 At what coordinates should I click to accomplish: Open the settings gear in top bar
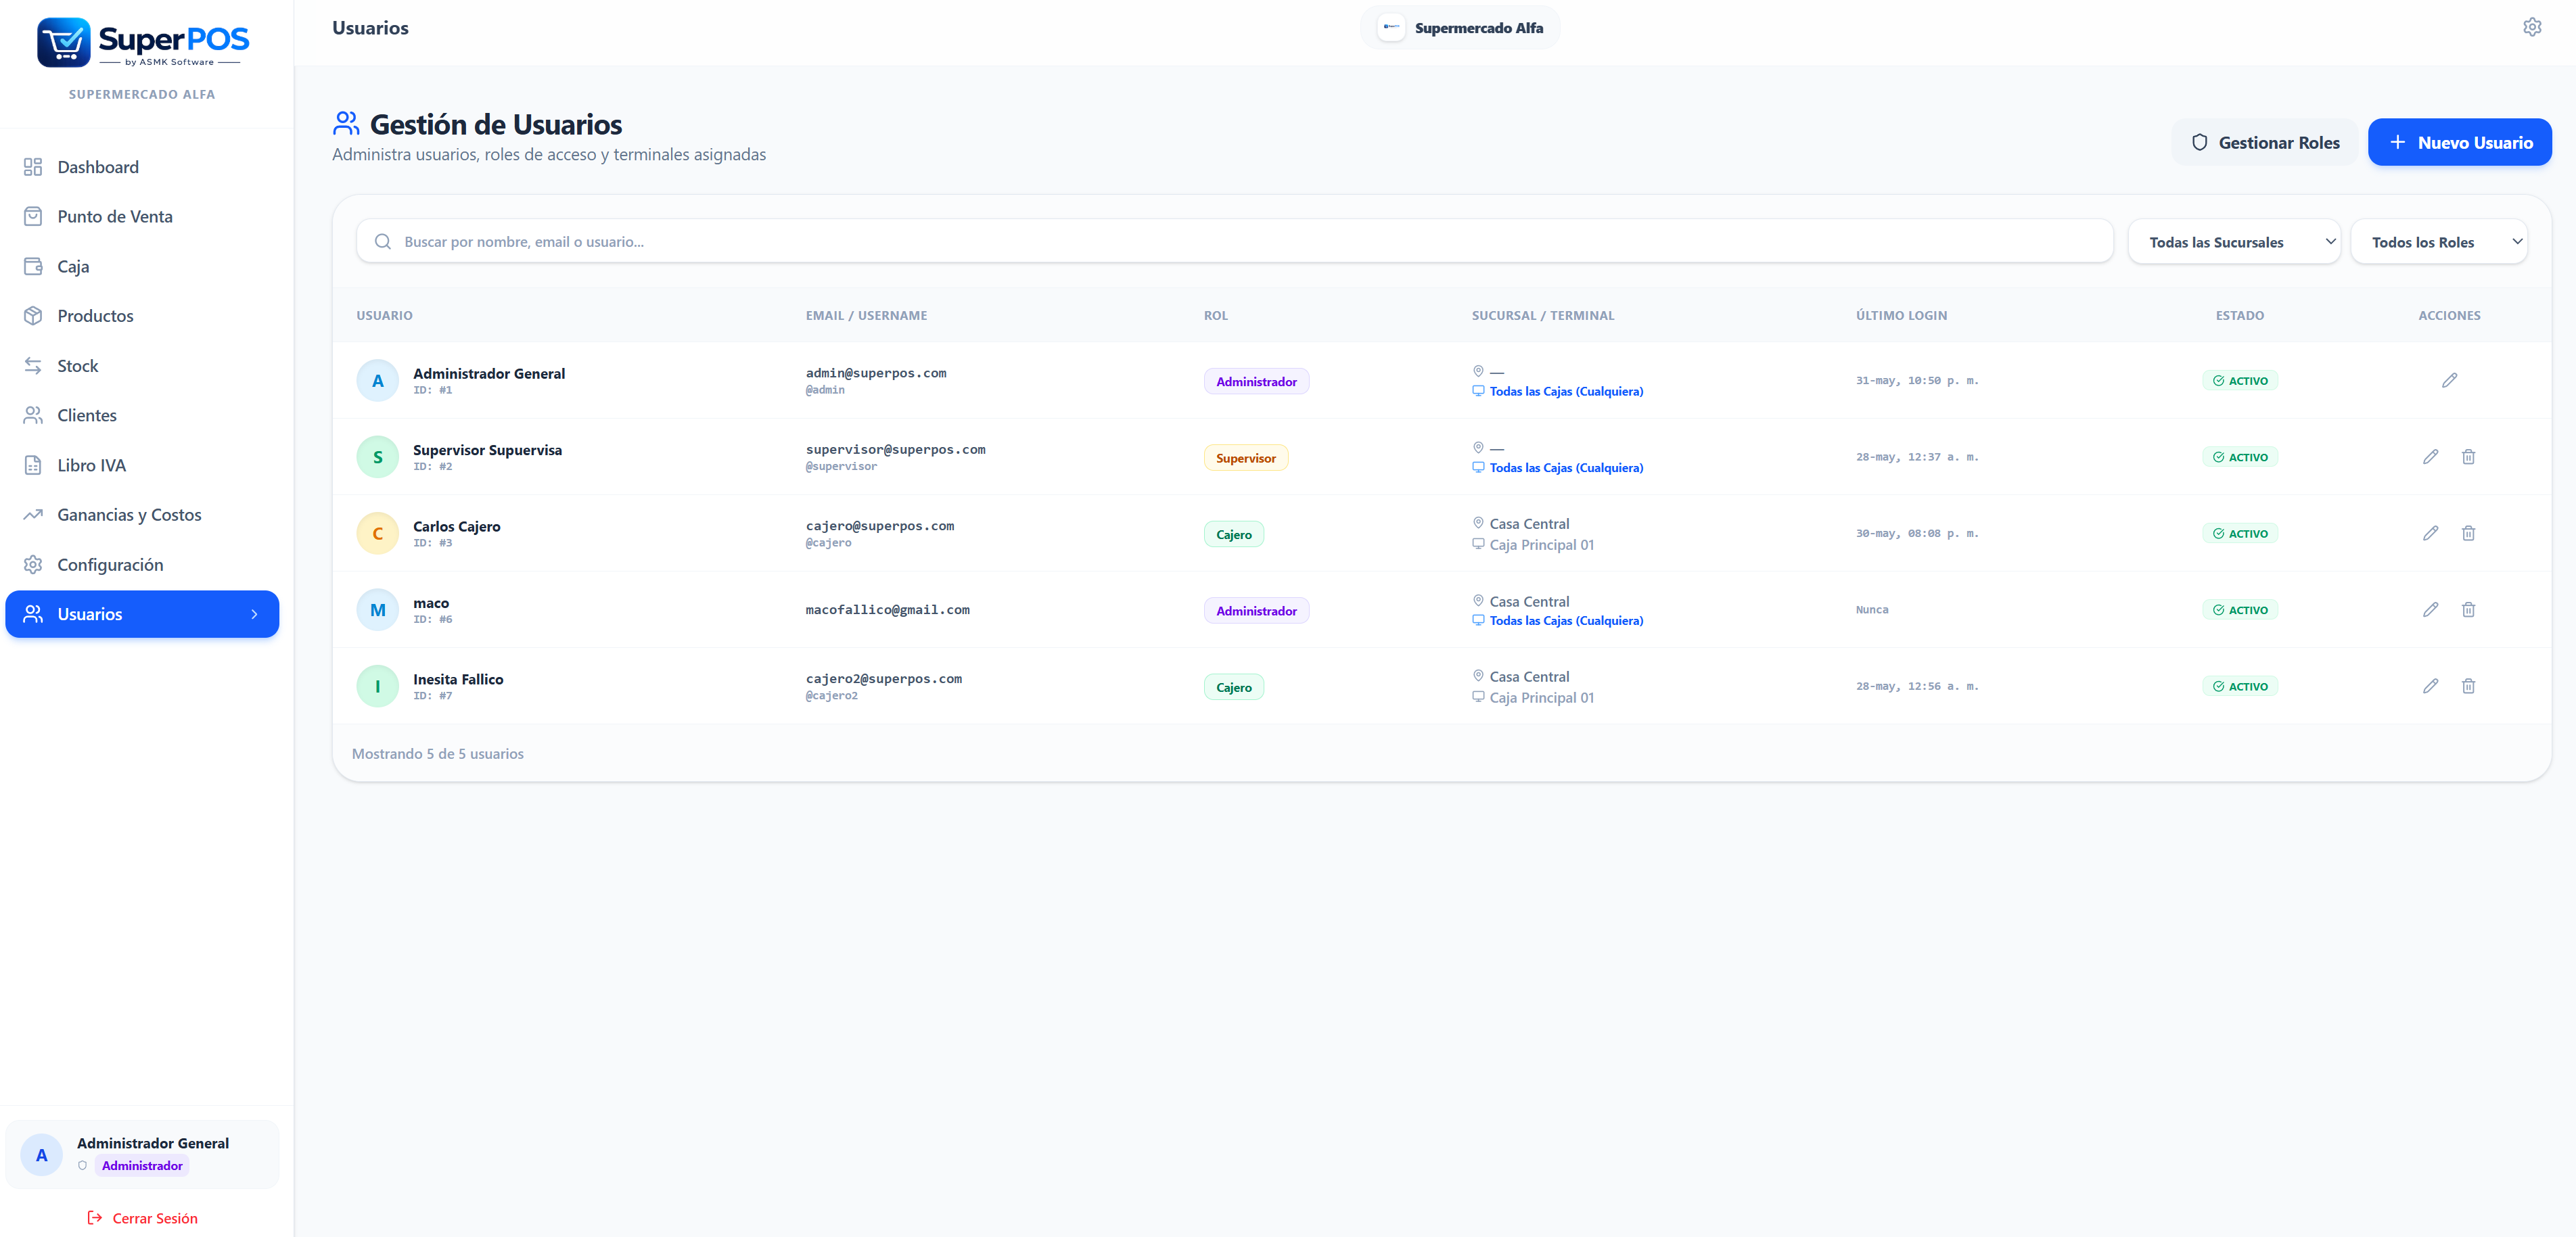click(x=2532, y=27)
